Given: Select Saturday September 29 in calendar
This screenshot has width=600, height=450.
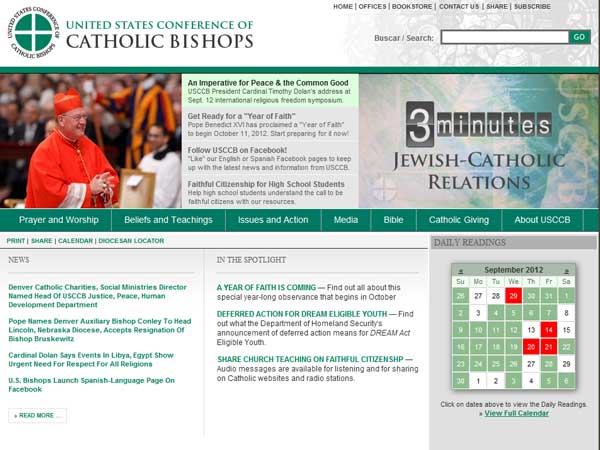Looking at the screenshot, I should tap(566, 364).
